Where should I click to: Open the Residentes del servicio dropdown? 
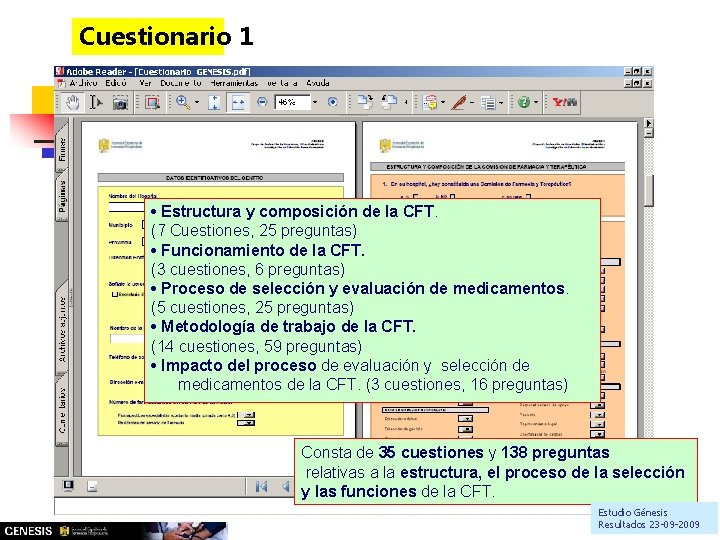(x=247, y=422)
